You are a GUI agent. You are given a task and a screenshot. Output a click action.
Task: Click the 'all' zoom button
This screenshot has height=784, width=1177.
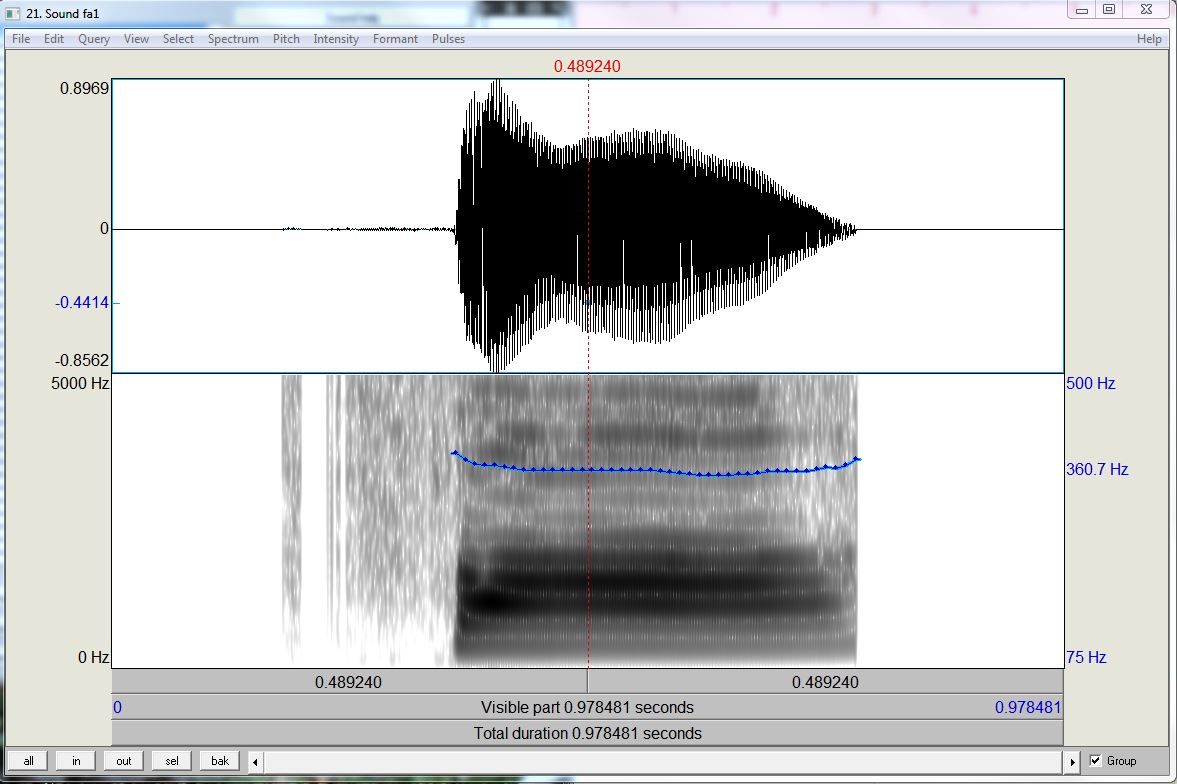tap(29, 761)
